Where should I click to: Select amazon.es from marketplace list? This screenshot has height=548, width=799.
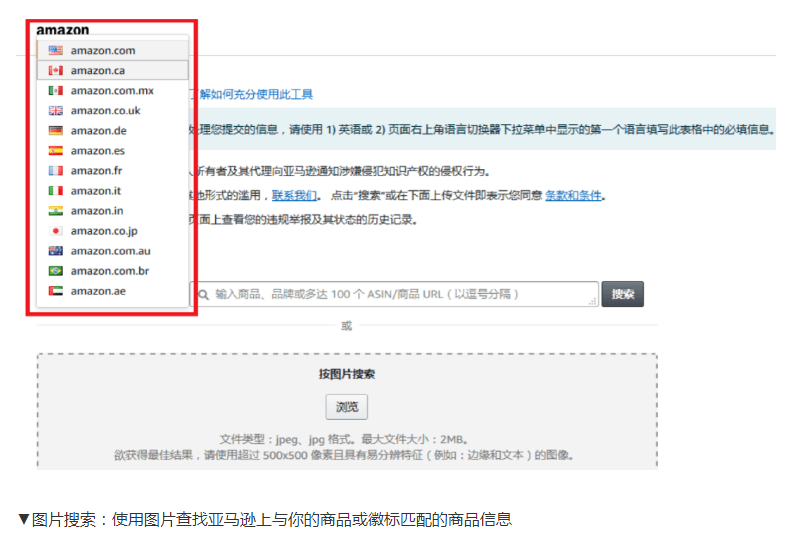click(97, 151)
